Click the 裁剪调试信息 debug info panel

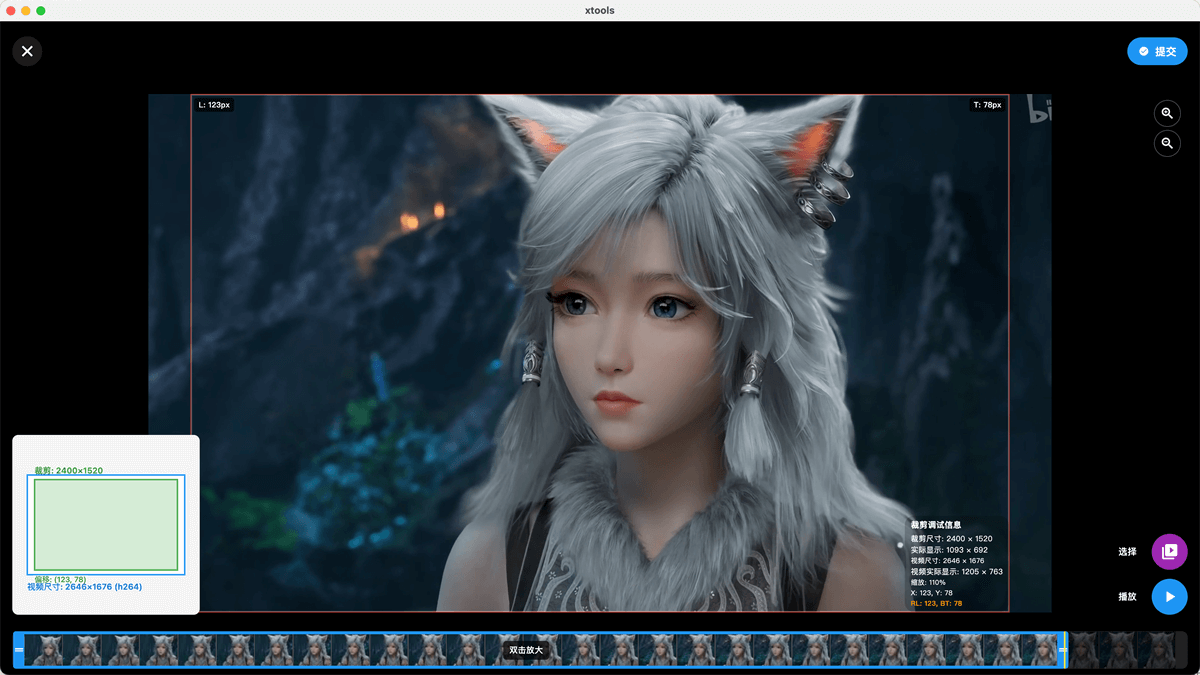click(956, 564)
